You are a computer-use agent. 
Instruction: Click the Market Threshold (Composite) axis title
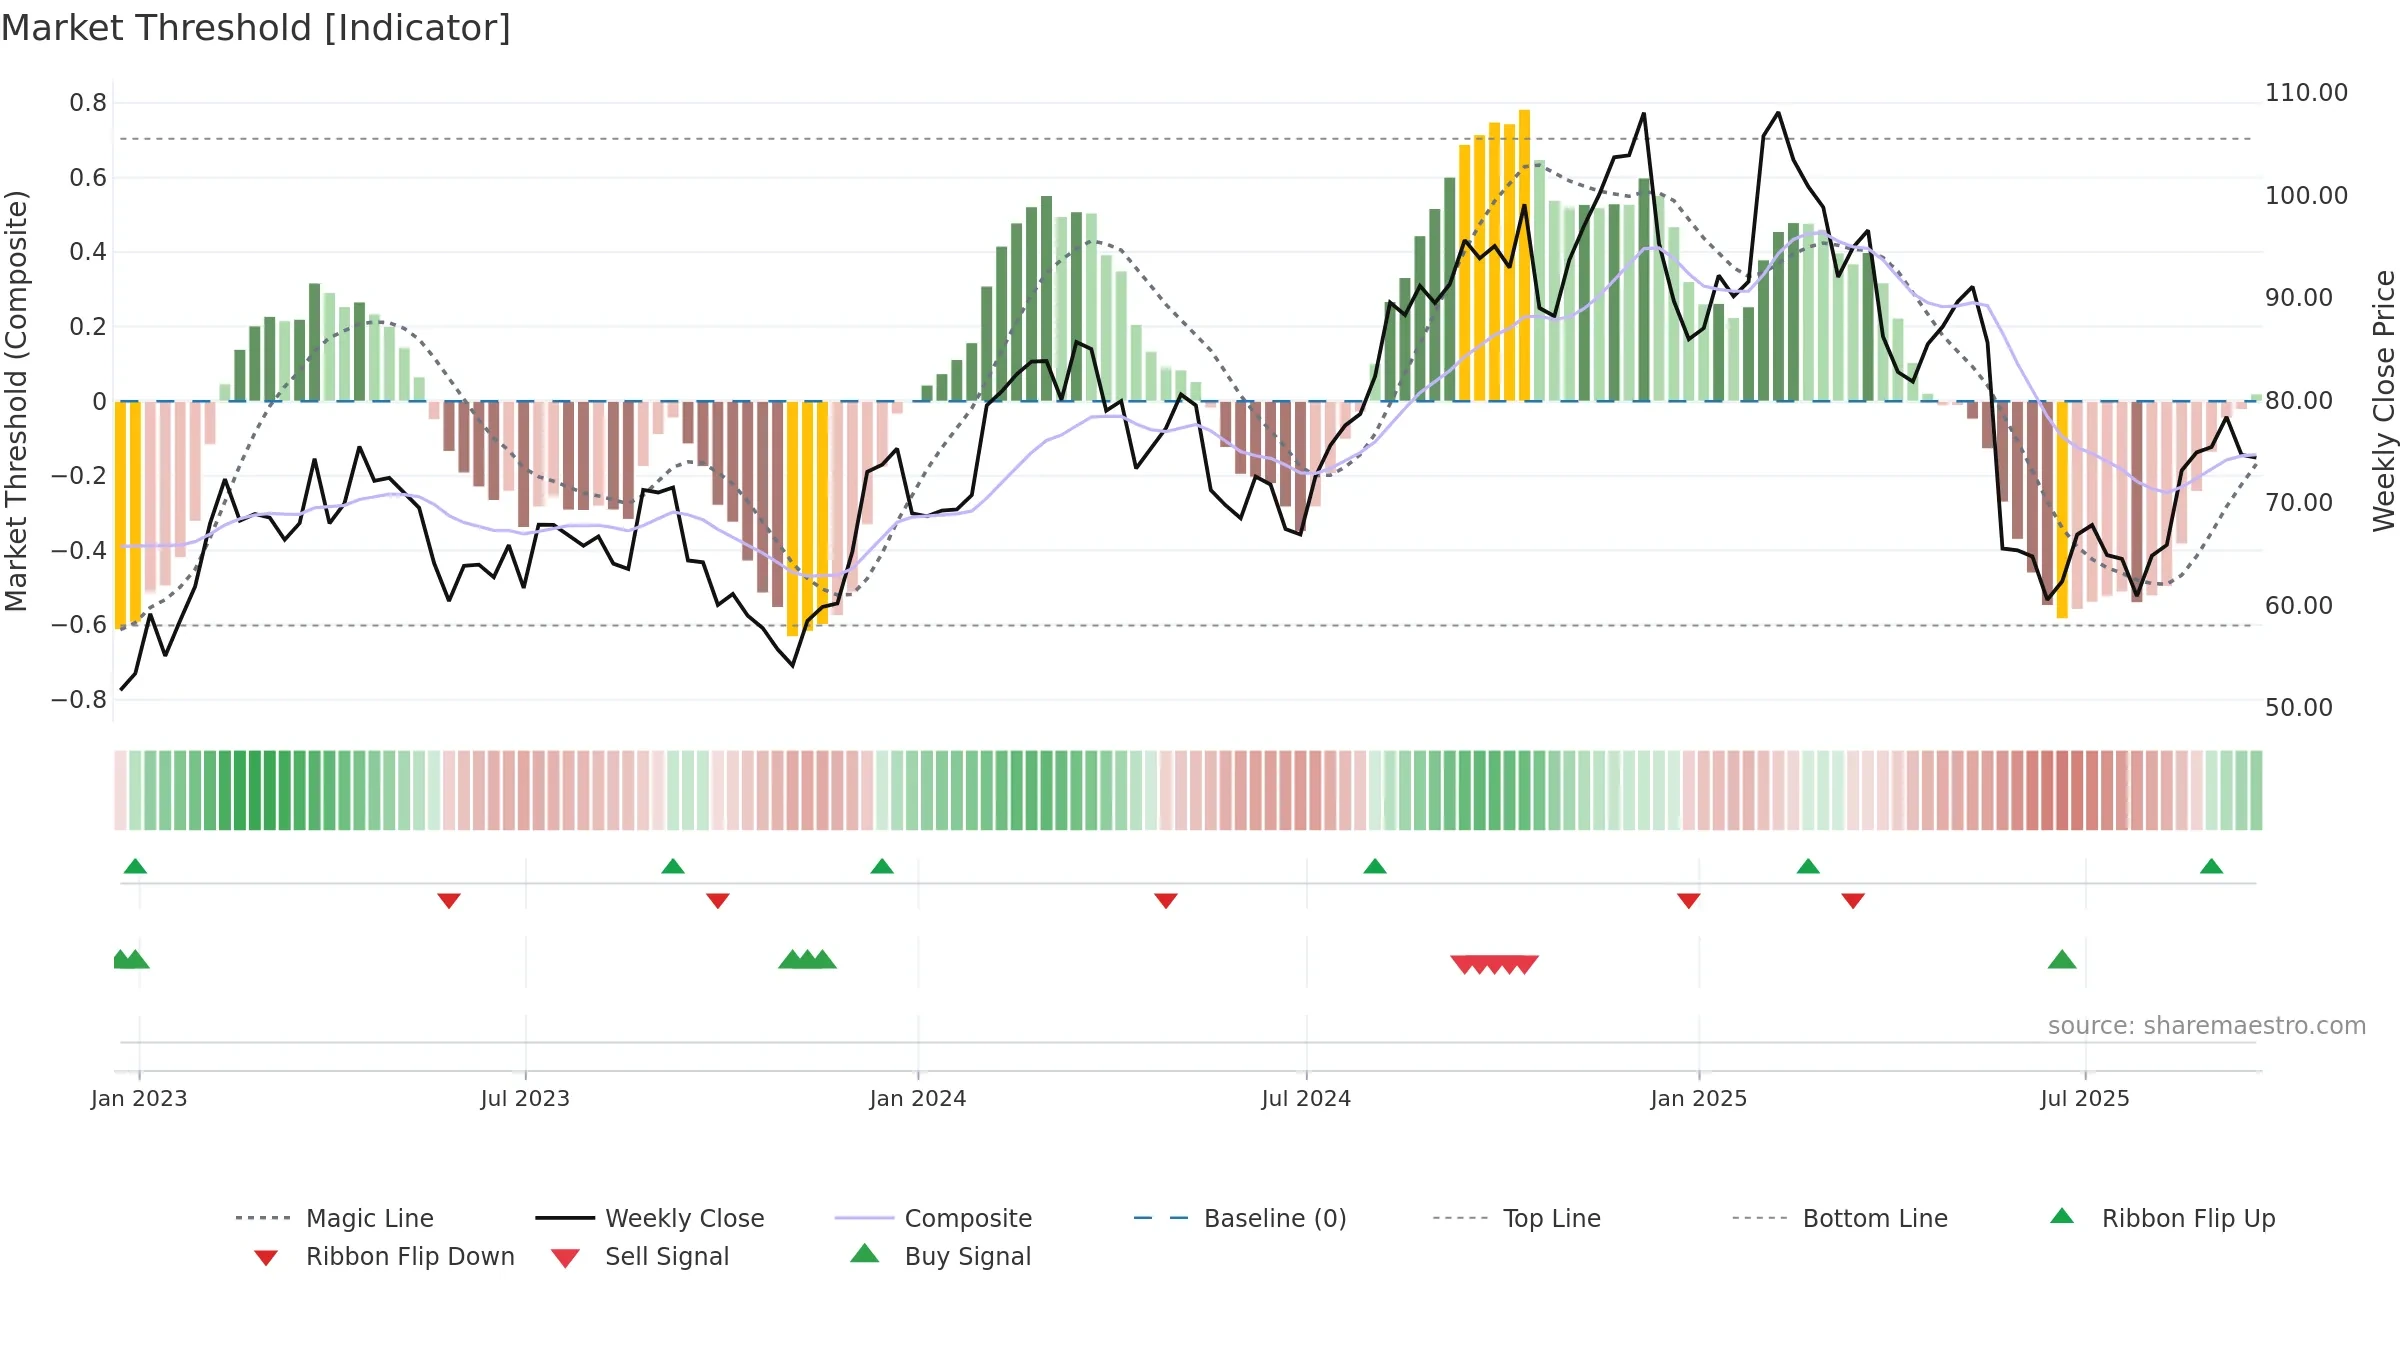[16, 401]
